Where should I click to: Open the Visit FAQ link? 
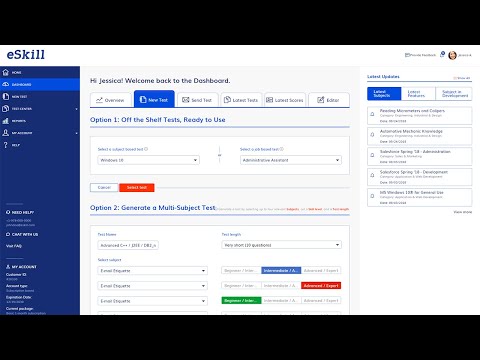click(14, 246)
